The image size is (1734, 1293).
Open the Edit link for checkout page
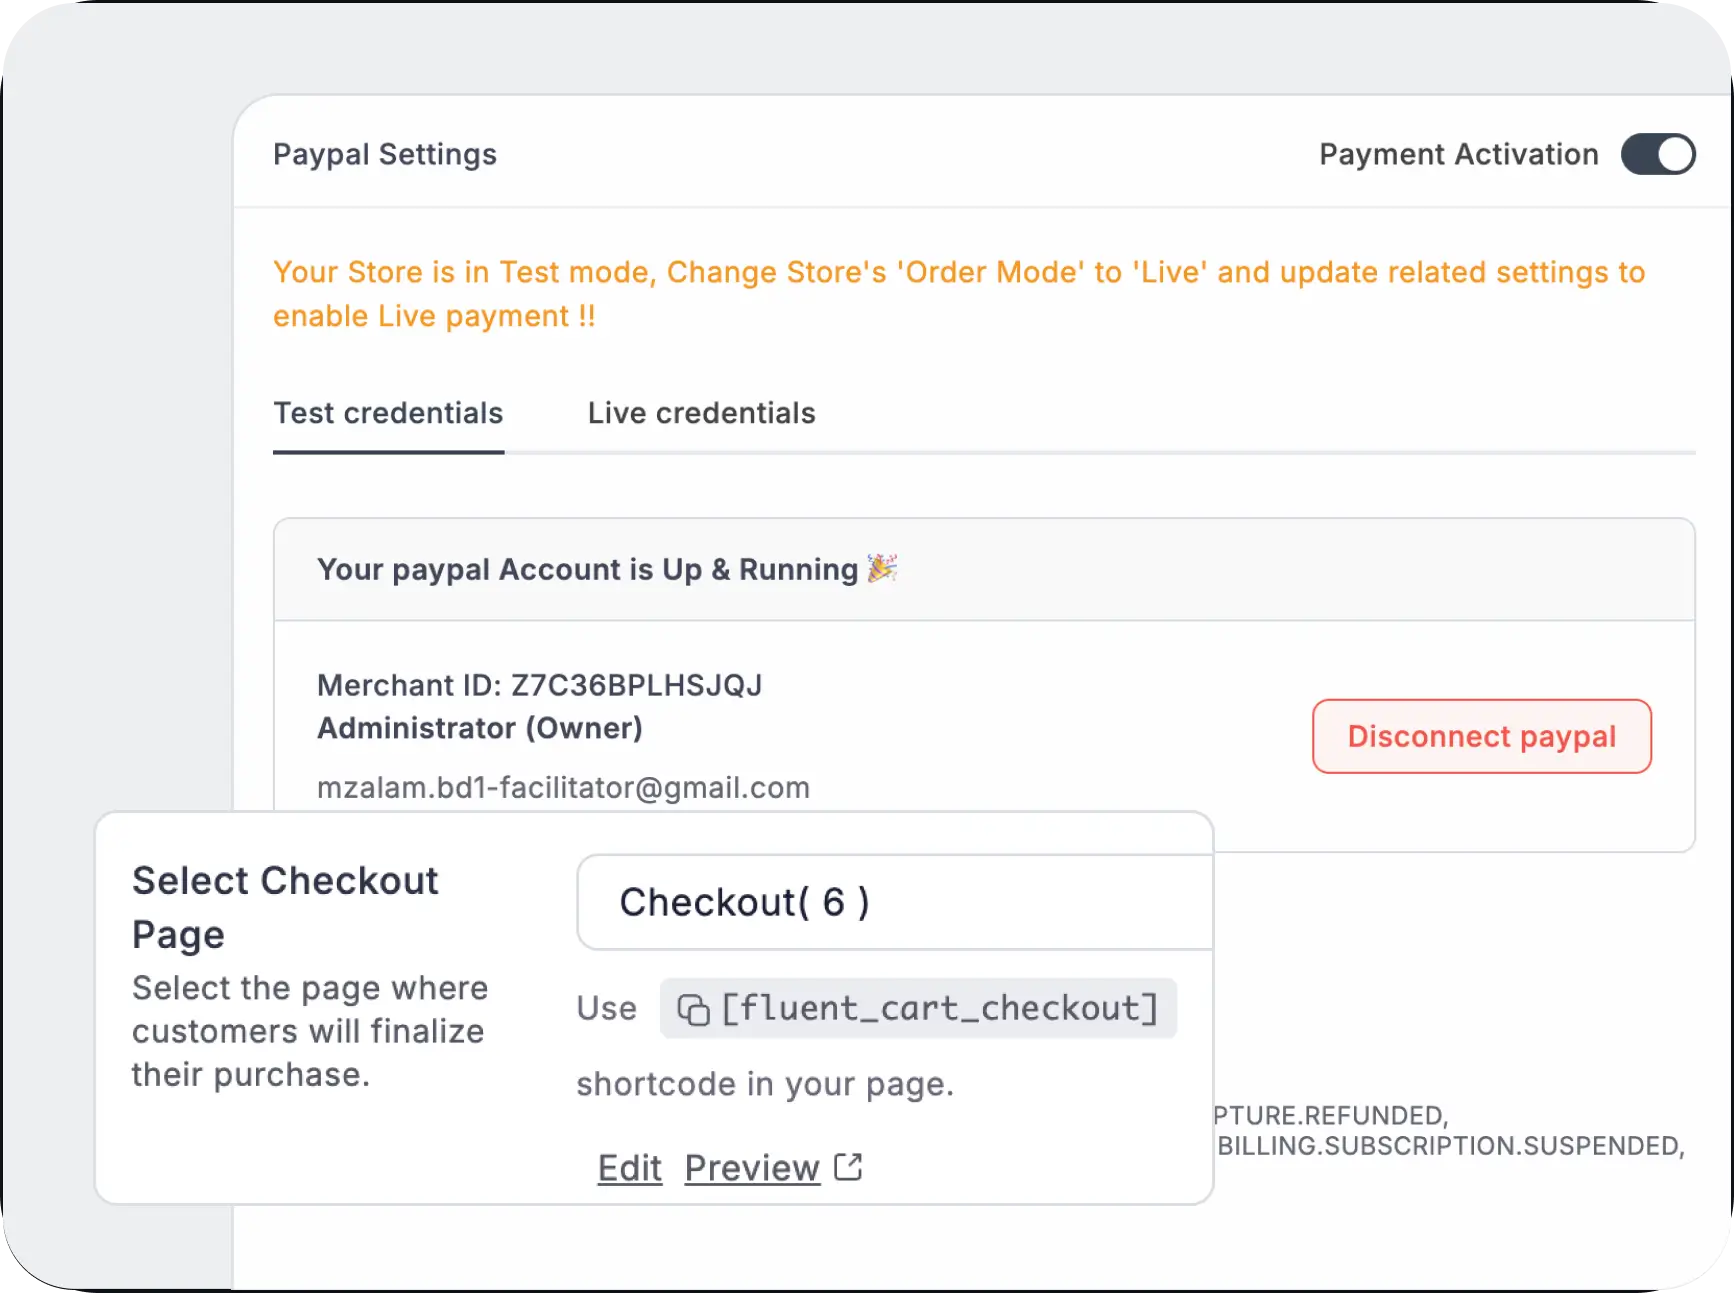click(629, 1167)
